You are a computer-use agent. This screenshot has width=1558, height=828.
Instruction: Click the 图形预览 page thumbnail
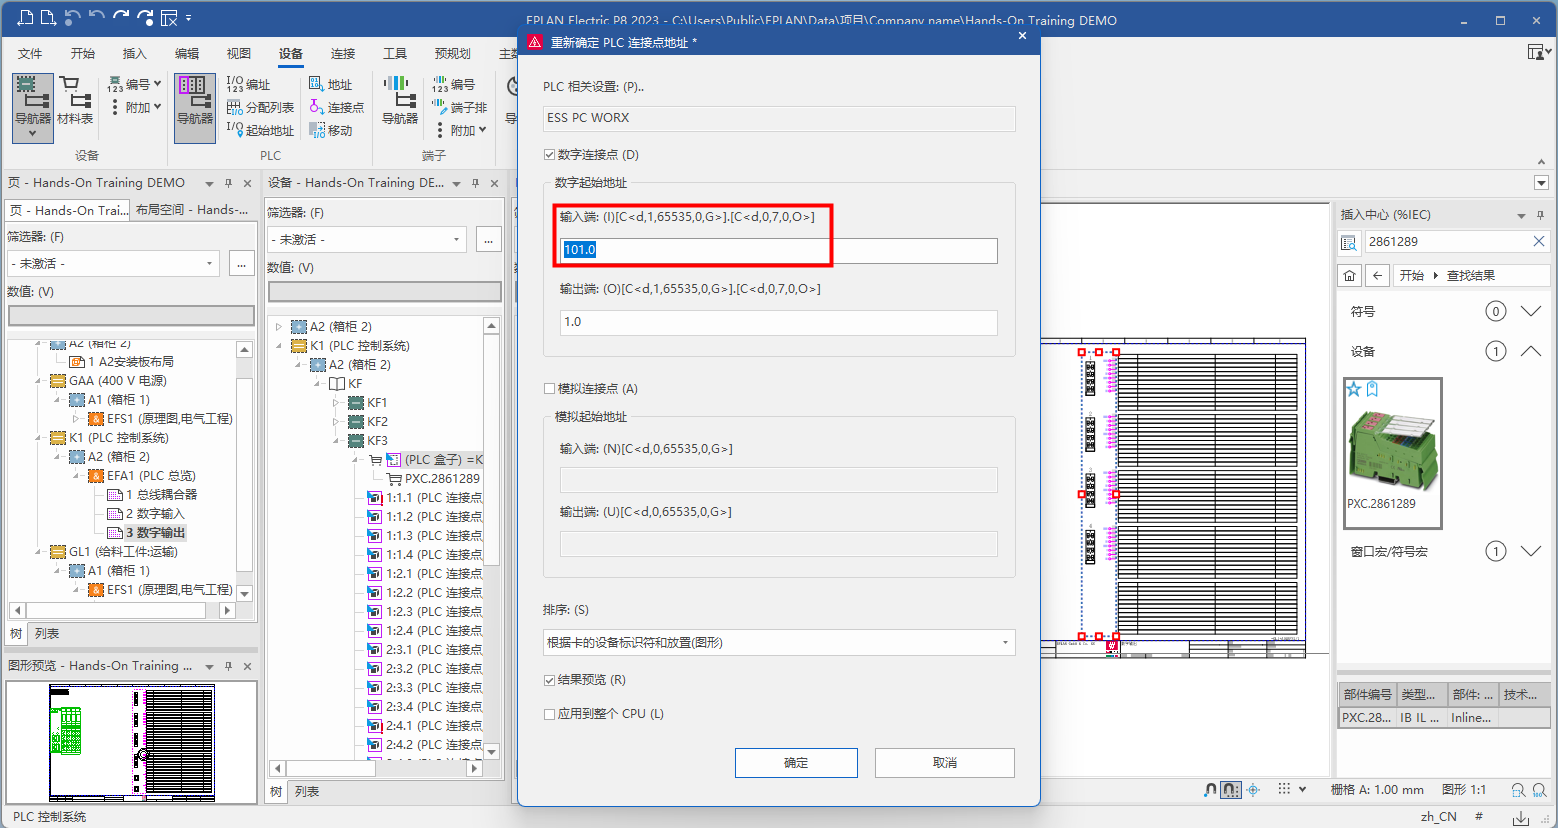pos(132,742)
